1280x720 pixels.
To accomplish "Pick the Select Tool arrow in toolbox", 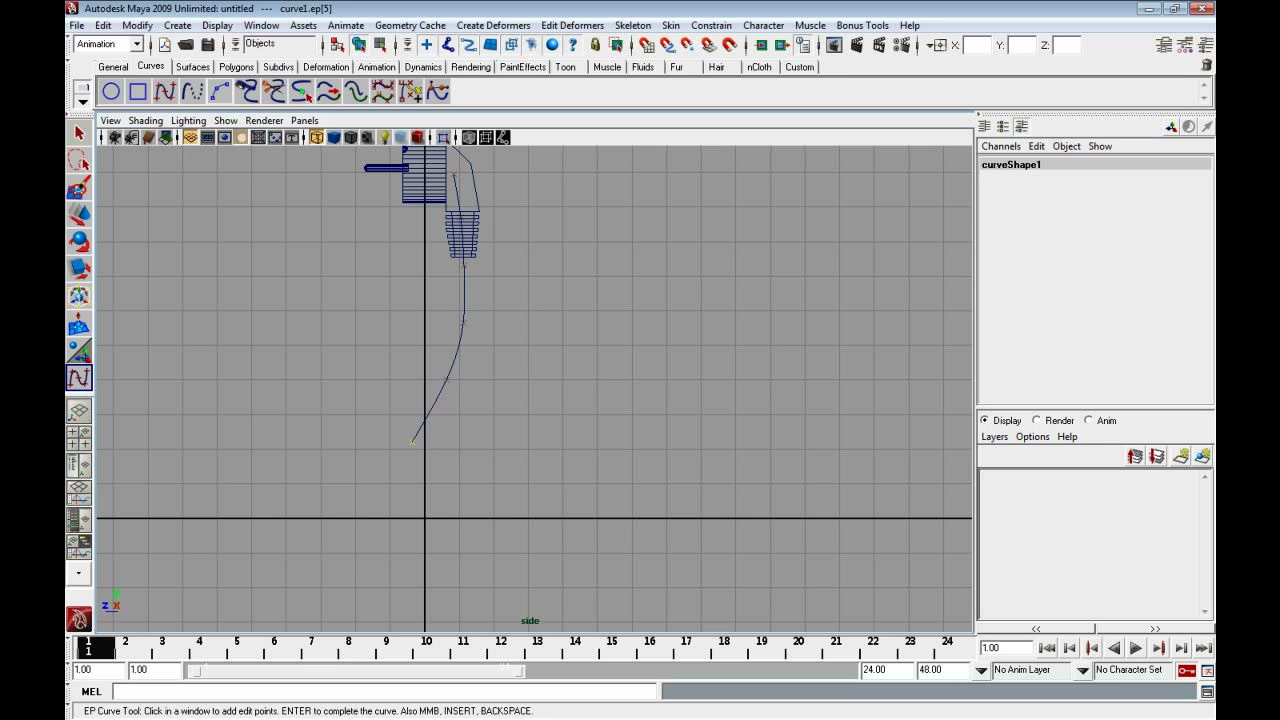I will tap(79, 133).
